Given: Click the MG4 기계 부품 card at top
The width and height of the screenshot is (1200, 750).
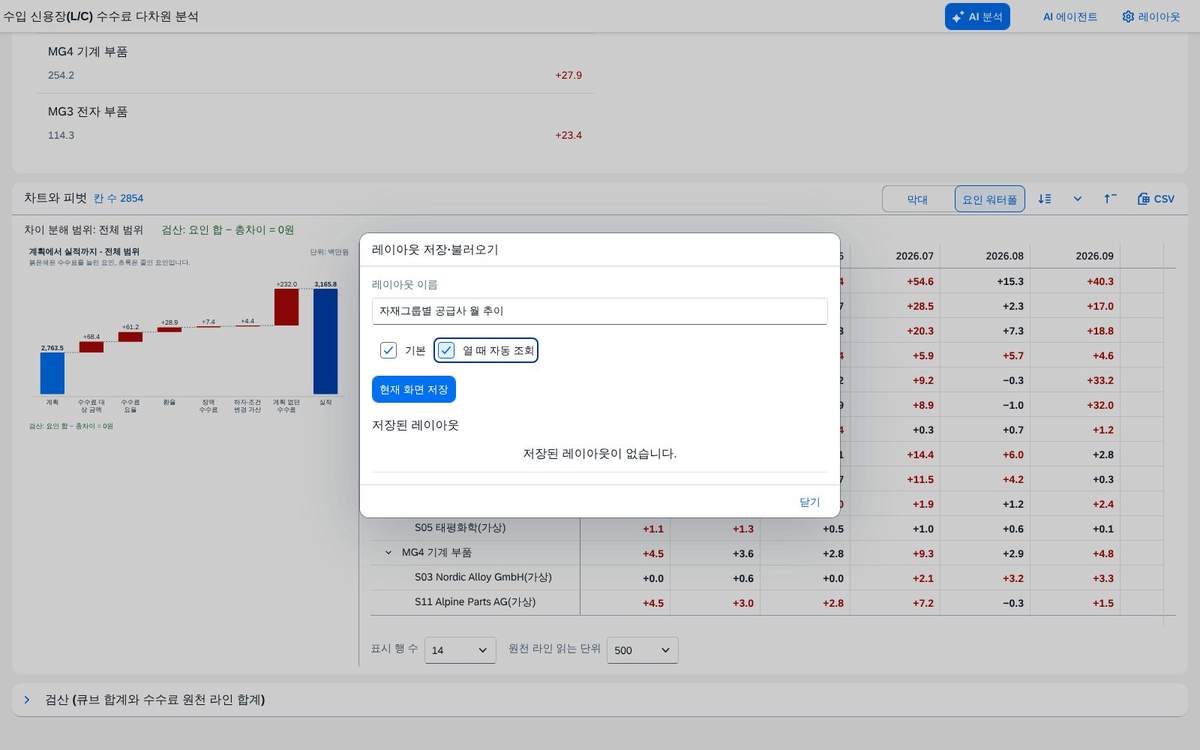Looking at the screenshot, I should 315,63.
